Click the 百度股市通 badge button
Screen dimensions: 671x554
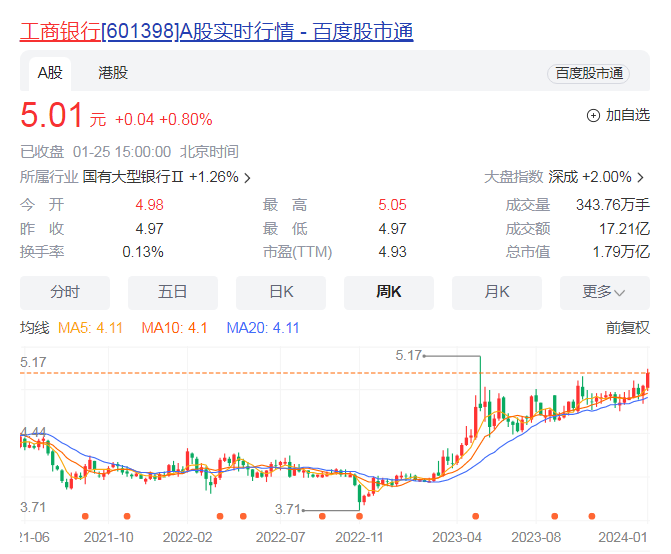pos(588,74)
